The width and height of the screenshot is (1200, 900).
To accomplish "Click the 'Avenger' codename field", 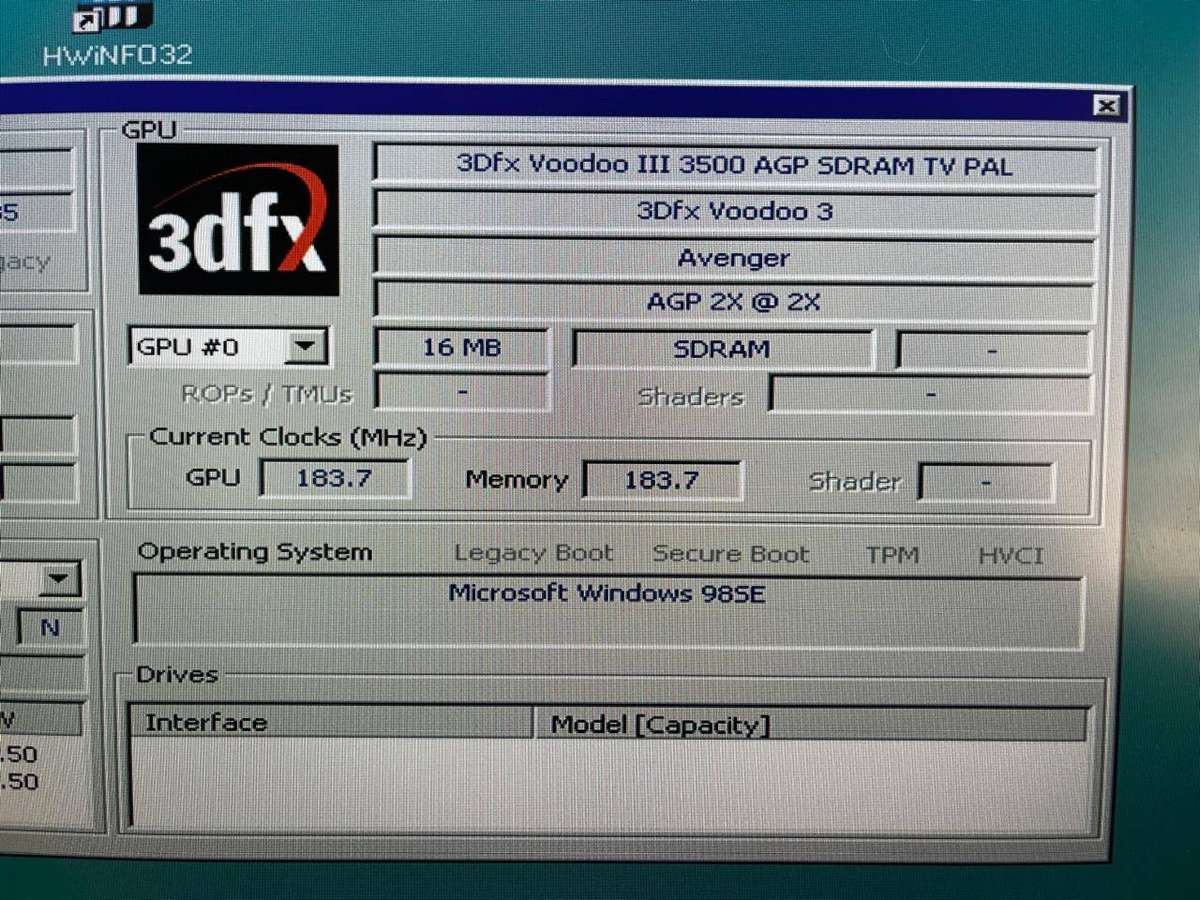I will [735, 258].
